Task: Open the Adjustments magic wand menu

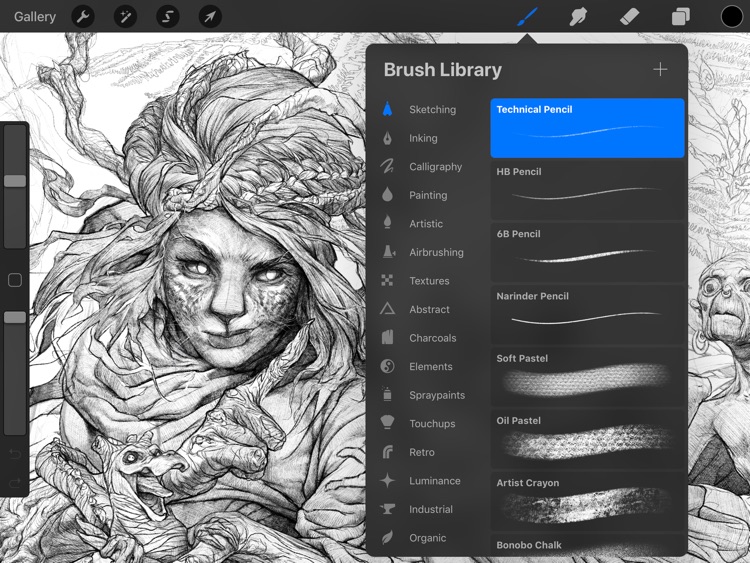Action: (x=126, y=17)
